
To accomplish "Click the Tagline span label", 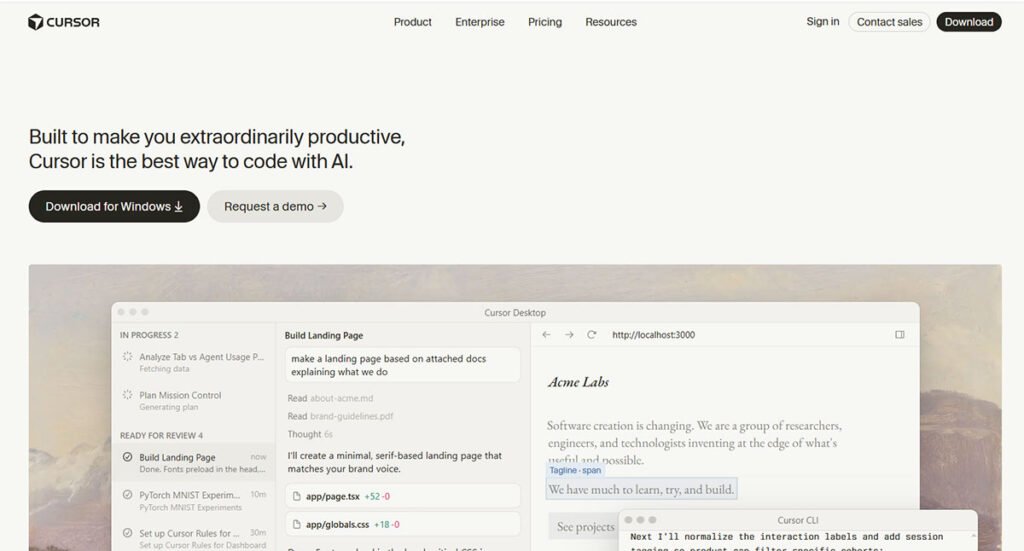I will pos(575,470).
